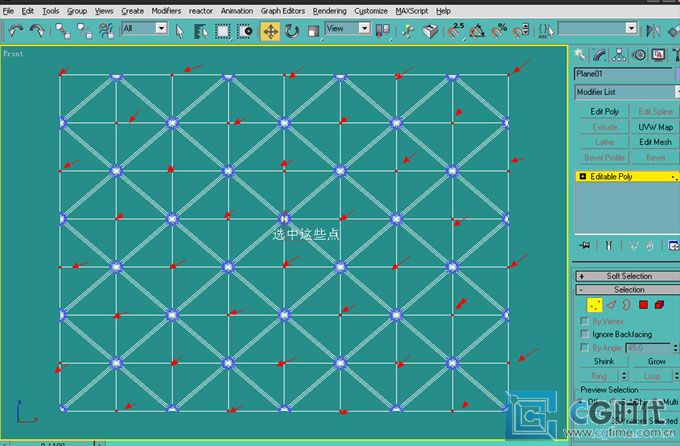Viewport: 680px width, 446px height.
Task: Adjust the By Angle value spinner
Action: coord(675,348)
